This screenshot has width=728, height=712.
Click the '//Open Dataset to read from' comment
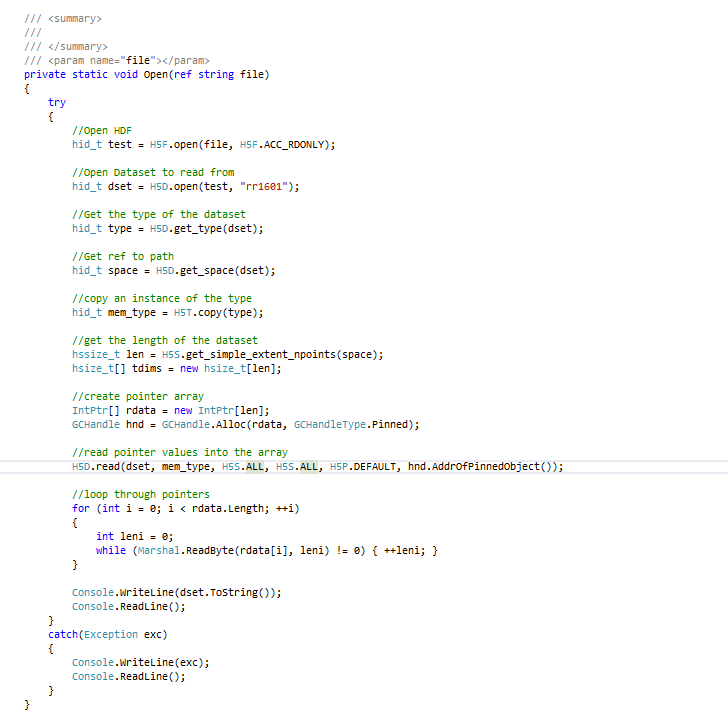pyautogui.click(x=153, y=172)
